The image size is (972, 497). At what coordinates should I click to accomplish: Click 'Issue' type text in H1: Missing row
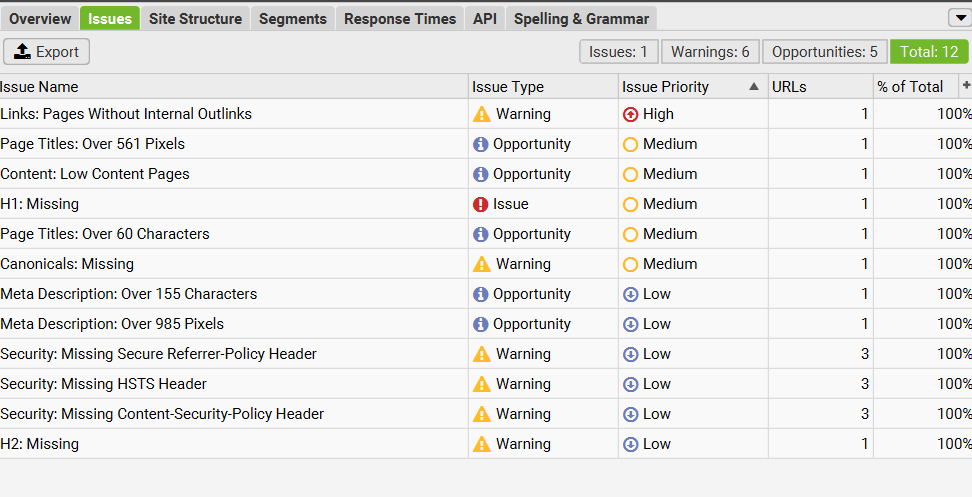click(x=511, y=204)
